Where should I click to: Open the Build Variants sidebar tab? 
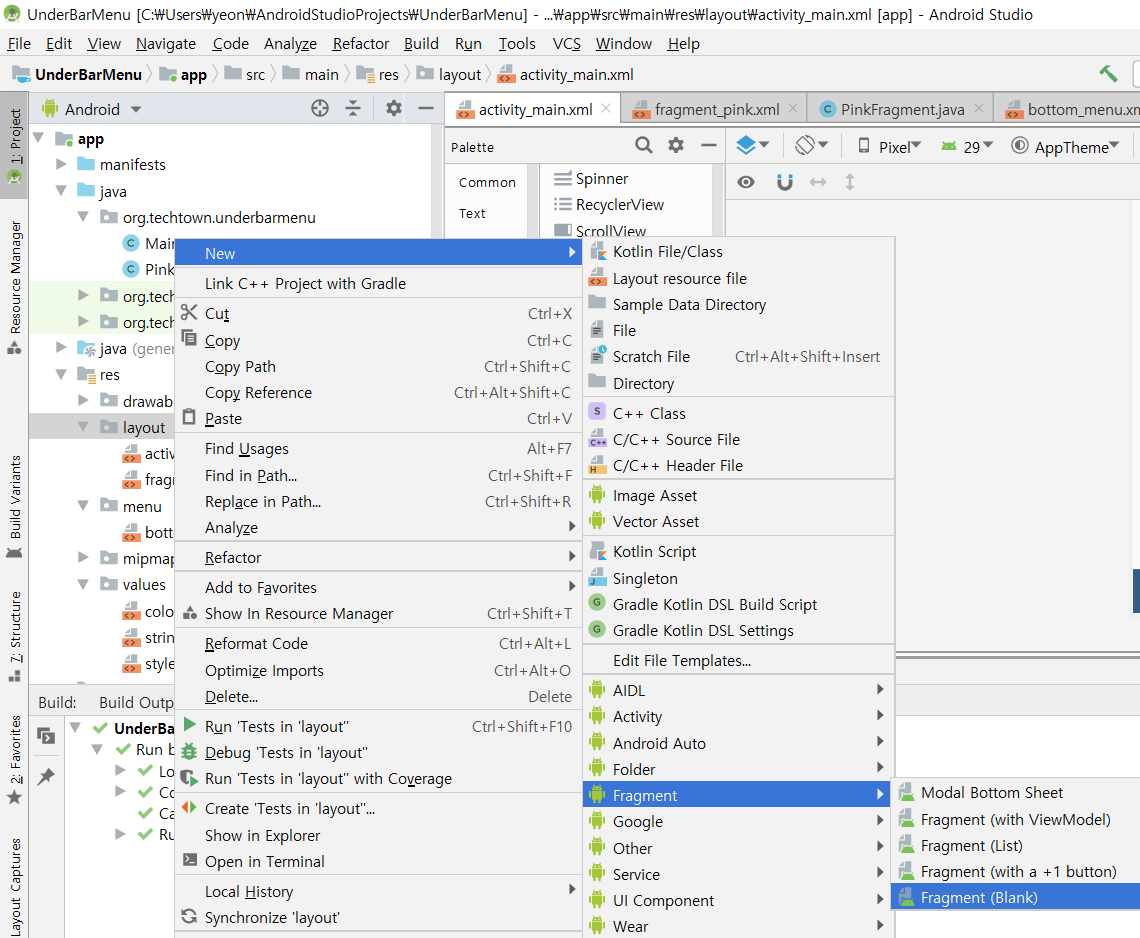(15, 506)
